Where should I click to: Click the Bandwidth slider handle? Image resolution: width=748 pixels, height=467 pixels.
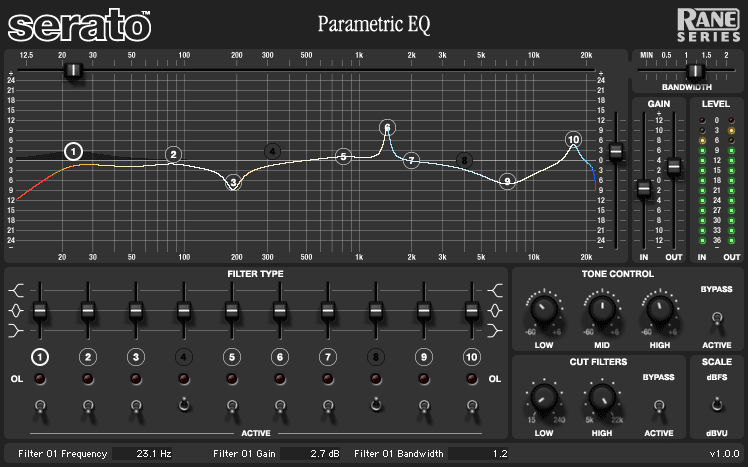pos(695,70)
